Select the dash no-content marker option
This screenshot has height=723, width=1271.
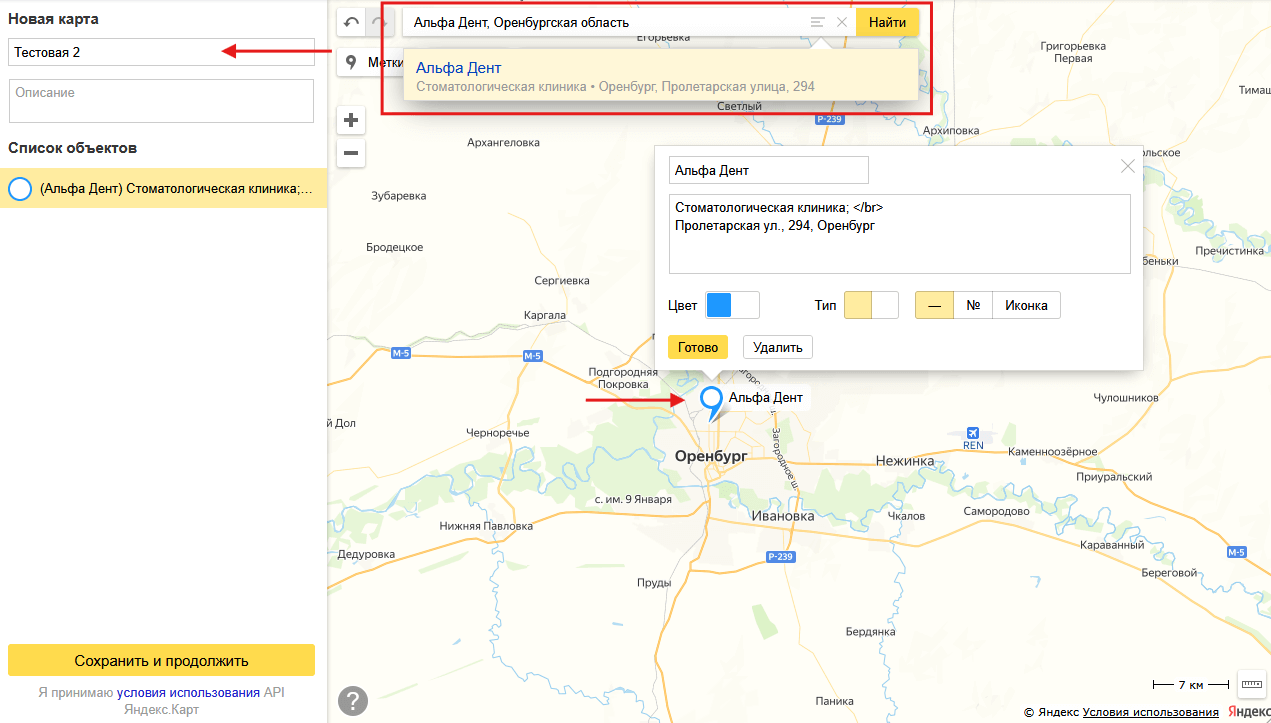(934, 305)
